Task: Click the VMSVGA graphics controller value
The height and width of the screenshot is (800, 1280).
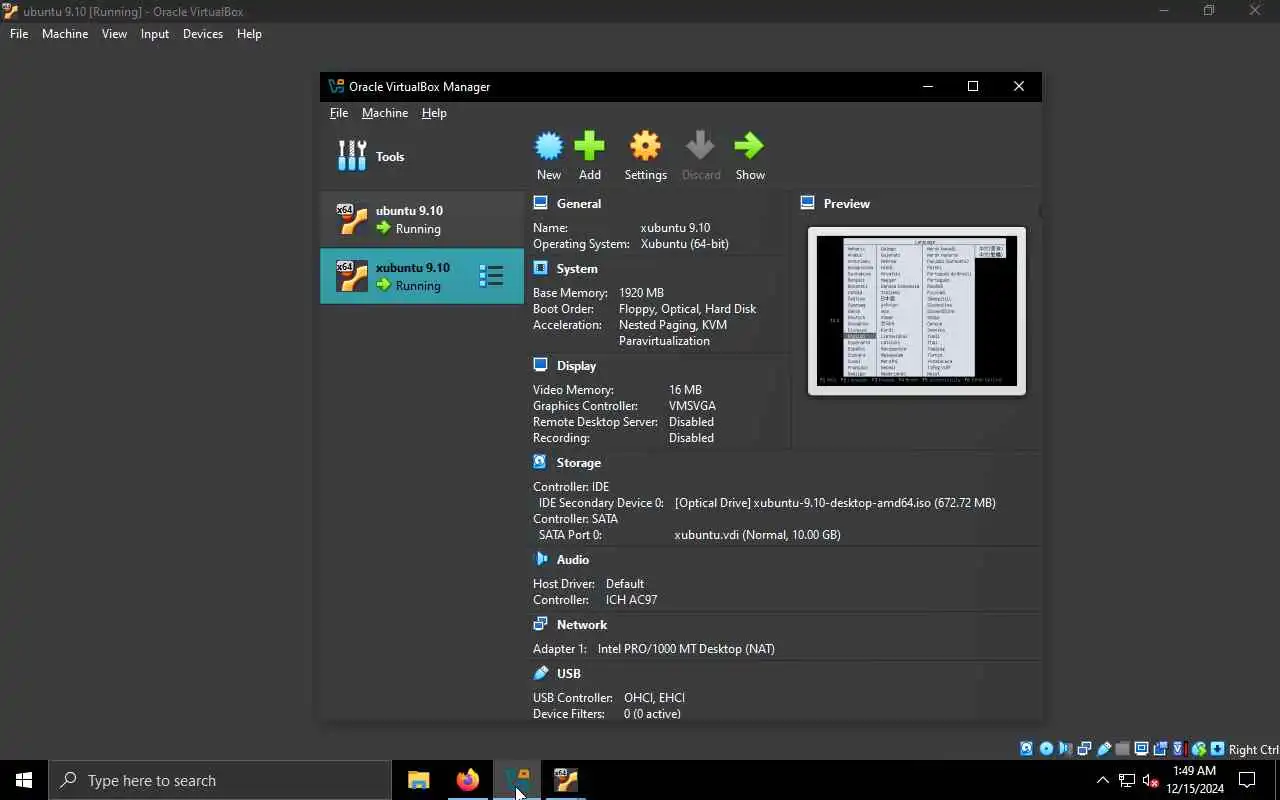Action: (692, 406)
